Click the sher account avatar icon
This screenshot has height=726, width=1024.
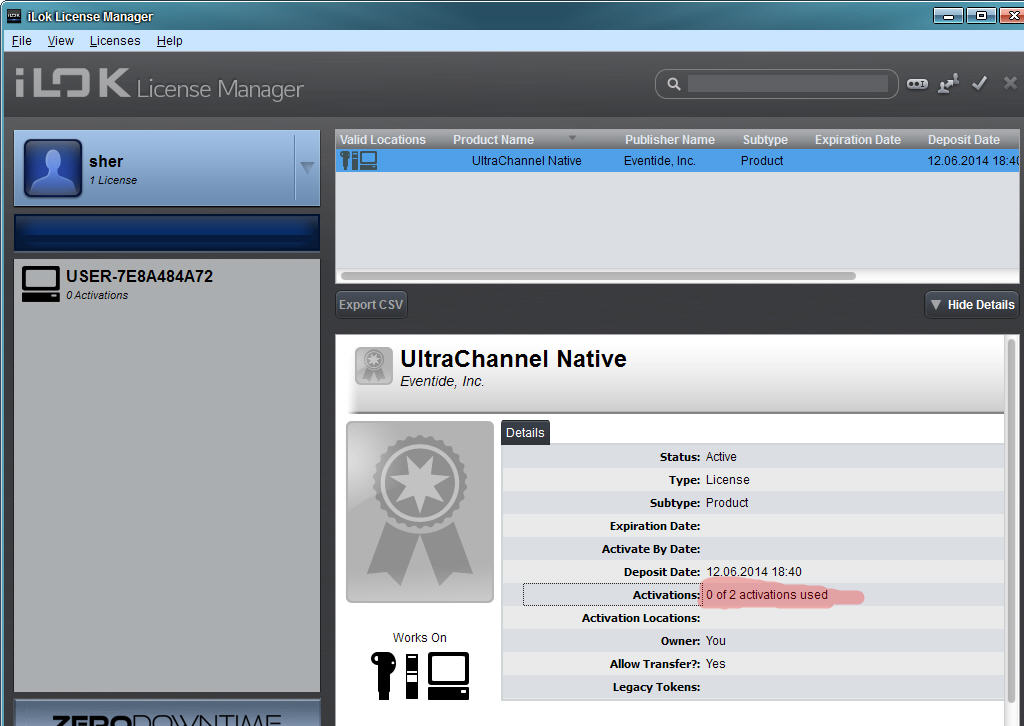pos(52,168)
